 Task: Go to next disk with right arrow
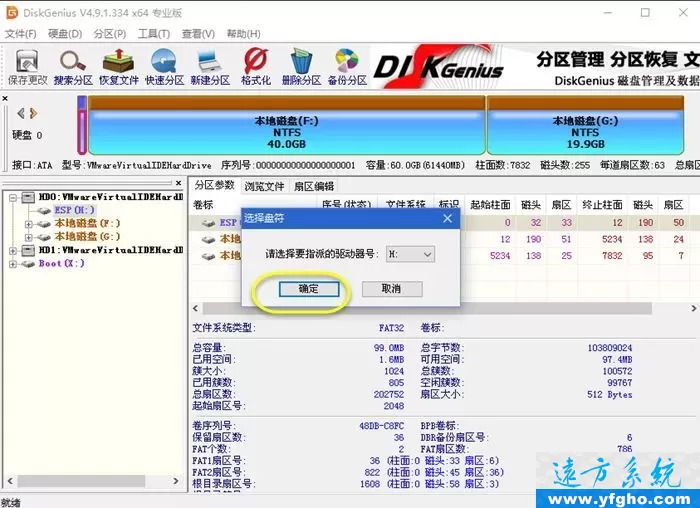pos(33,113)
